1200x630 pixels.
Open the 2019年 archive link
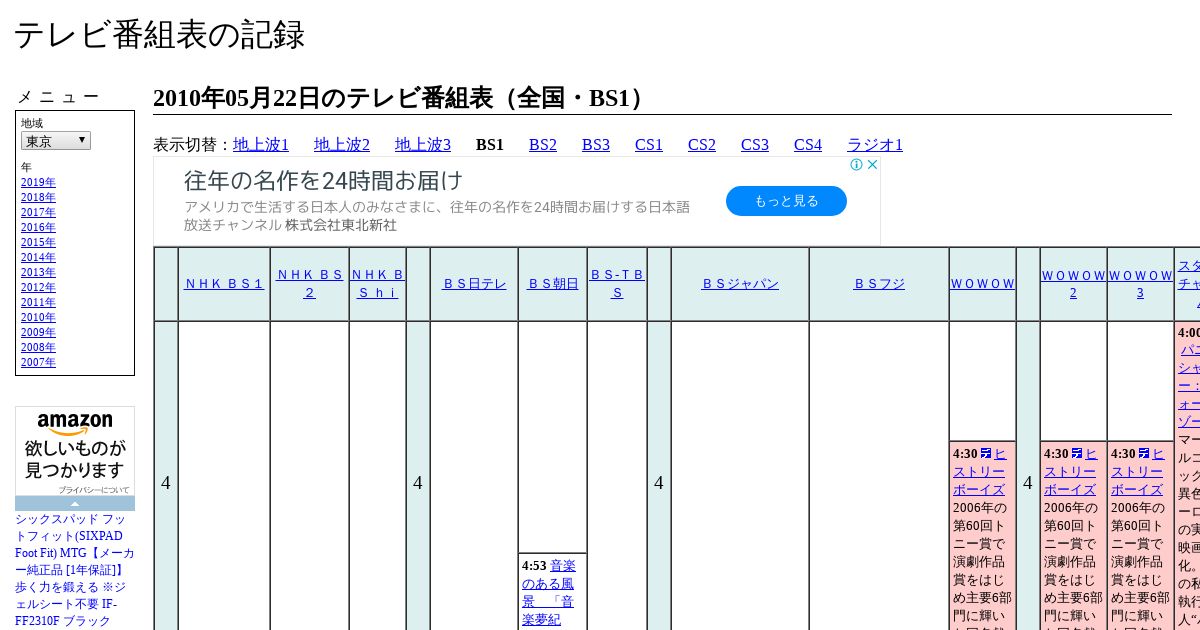(38, 183)
